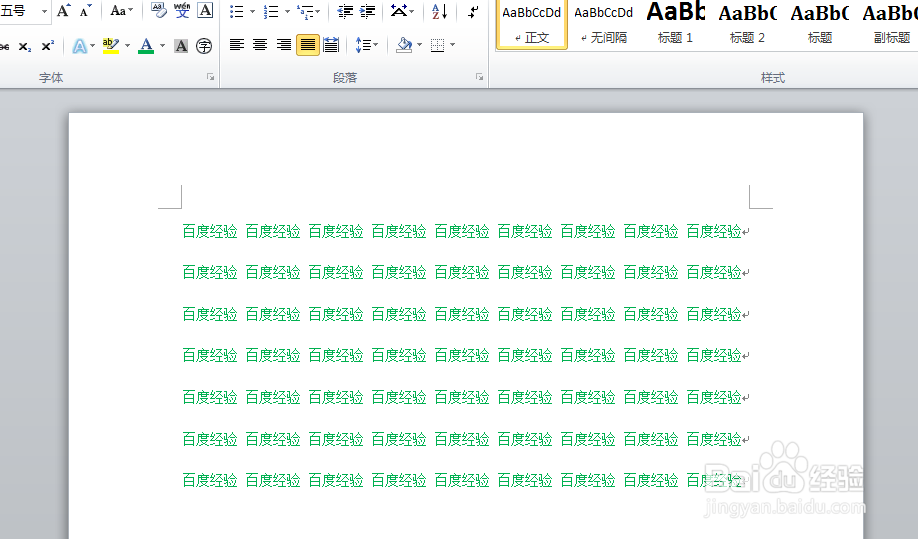This screenshot has height=539, width=918.
Task: Apply Character Border icon
Action: (205, 11)
